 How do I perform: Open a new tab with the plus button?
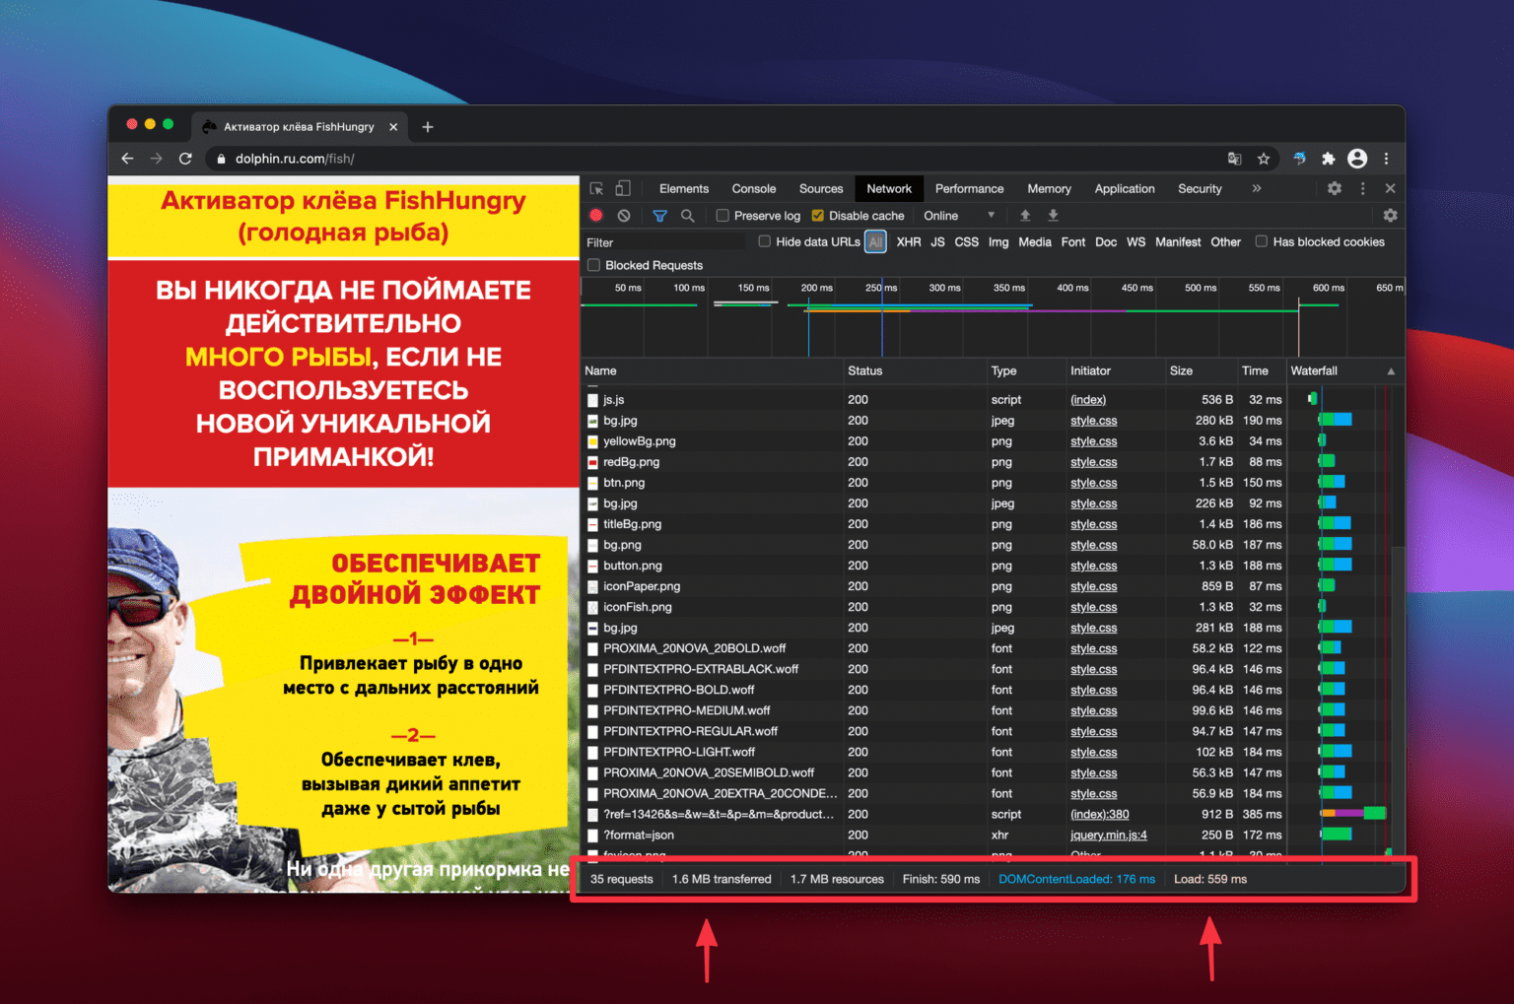pos(428,127)
